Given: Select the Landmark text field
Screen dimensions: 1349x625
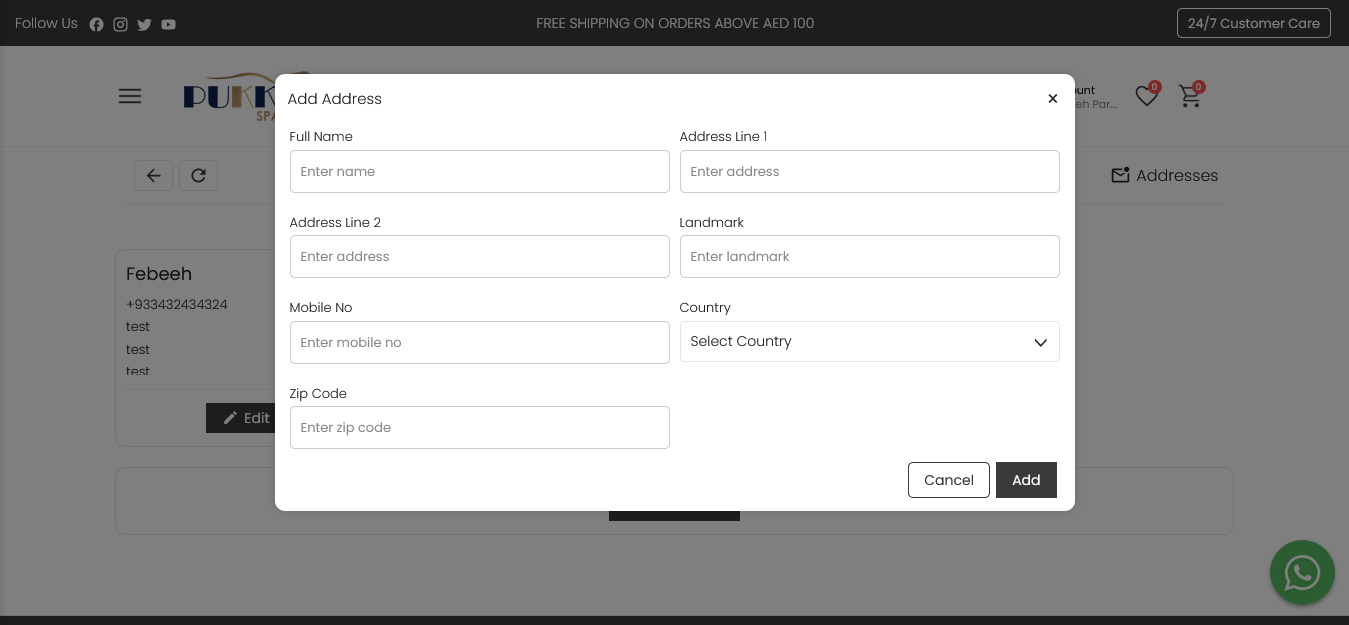Looking at the screenshot, I should [869, 257].
